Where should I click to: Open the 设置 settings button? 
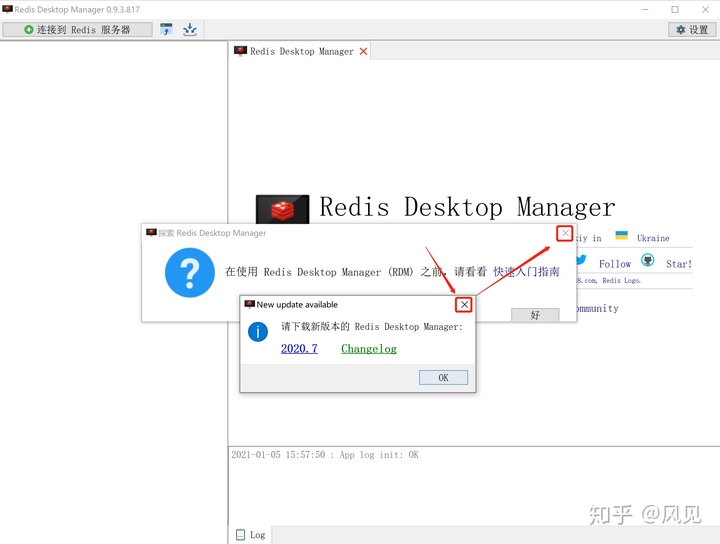pos(692,30)
